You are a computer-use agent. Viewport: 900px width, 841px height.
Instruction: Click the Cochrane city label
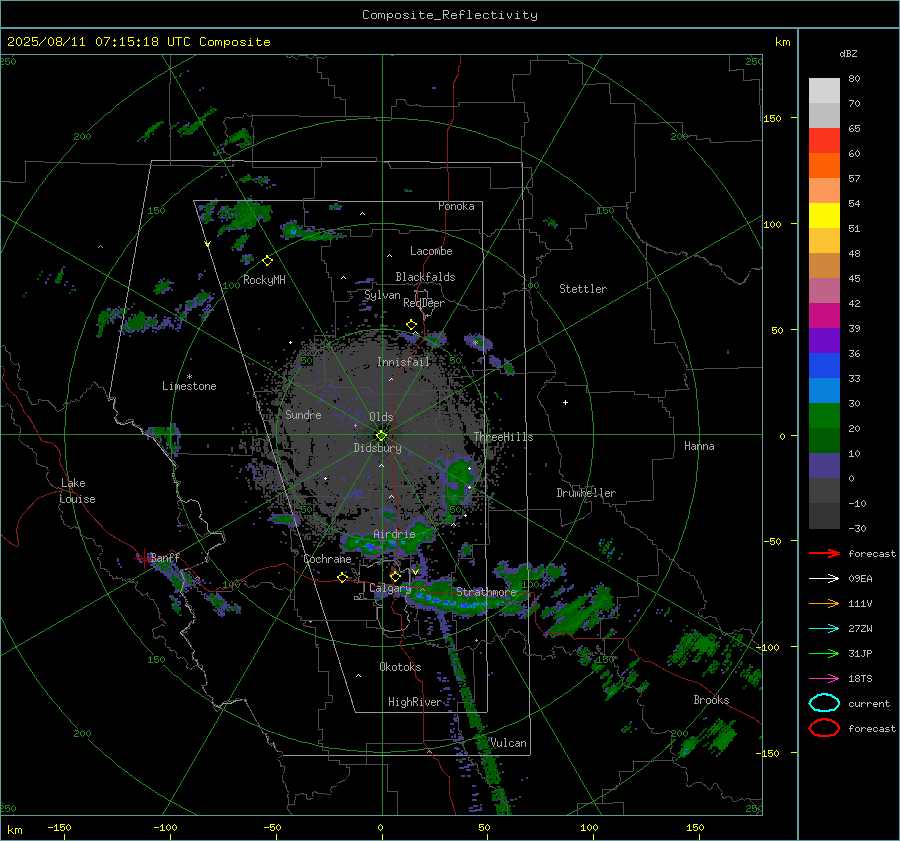(327, 559)
